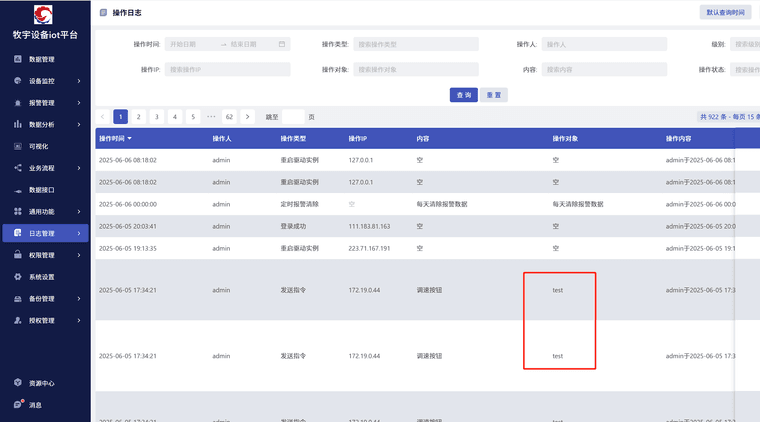Go to page 62 of results
The height and width of the screenshot is (422, 760).
click(x=229, y=117)
